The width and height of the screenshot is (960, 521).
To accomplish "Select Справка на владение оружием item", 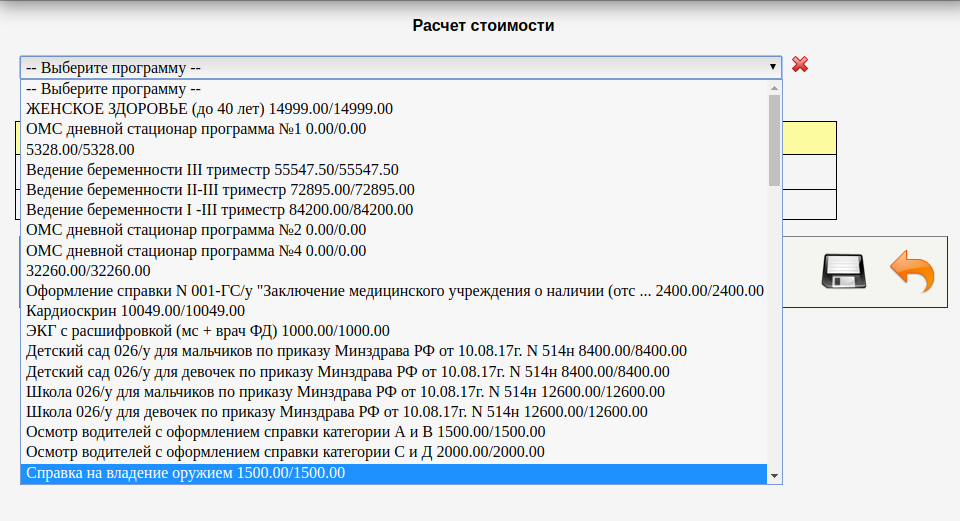I will (x=186, y=473).
